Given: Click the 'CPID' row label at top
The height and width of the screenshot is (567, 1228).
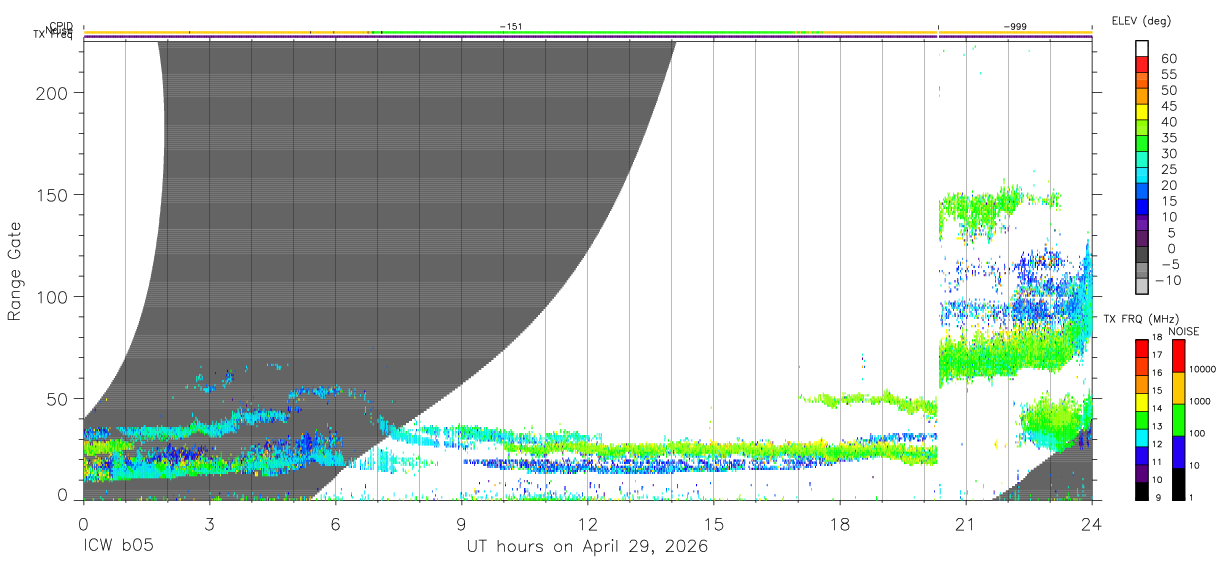Looking at the screenshot, I should click(x=61, y=27).
